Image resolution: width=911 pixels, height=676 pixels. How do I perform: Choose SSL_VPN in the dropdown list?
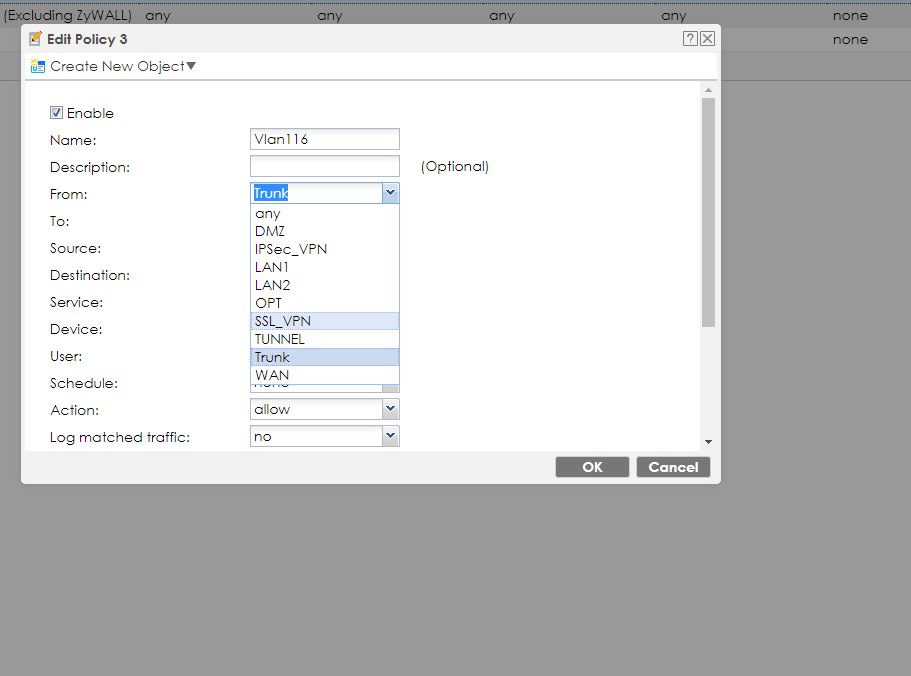325,321
